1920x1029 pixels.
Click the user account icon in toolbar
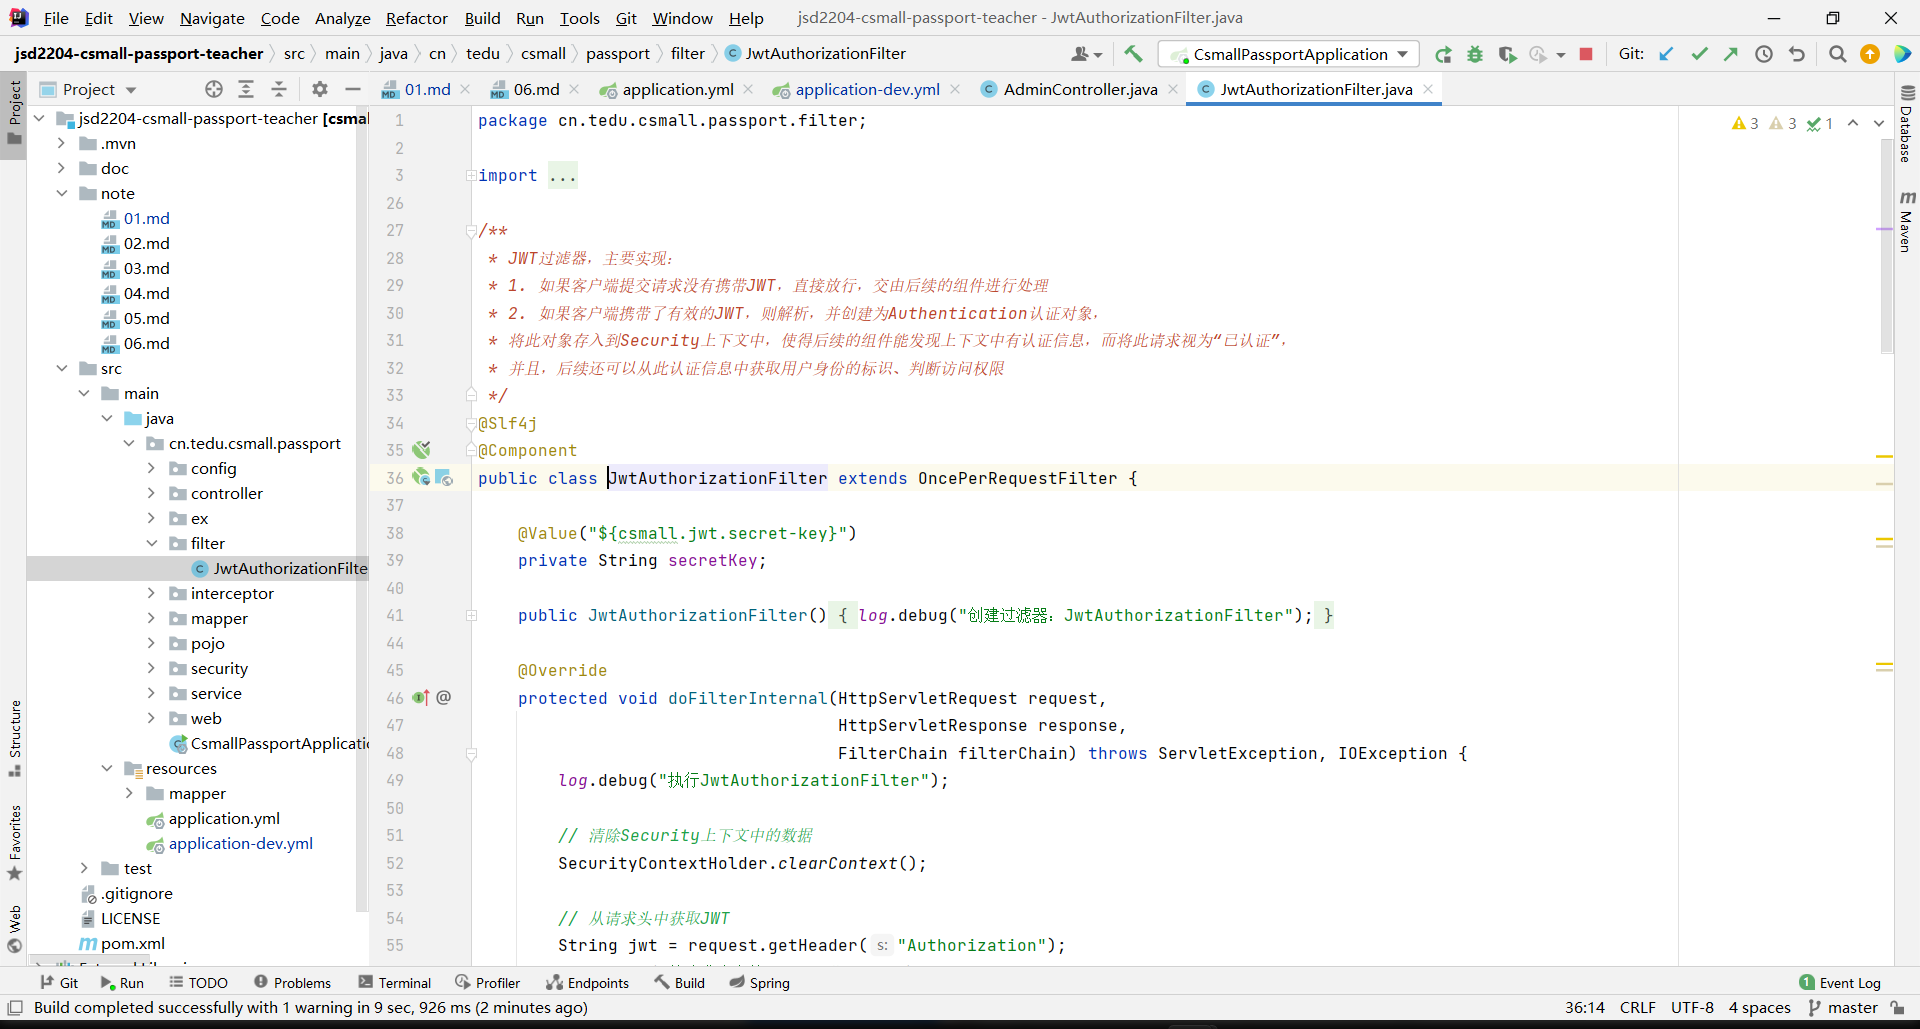coord(1085,54)
